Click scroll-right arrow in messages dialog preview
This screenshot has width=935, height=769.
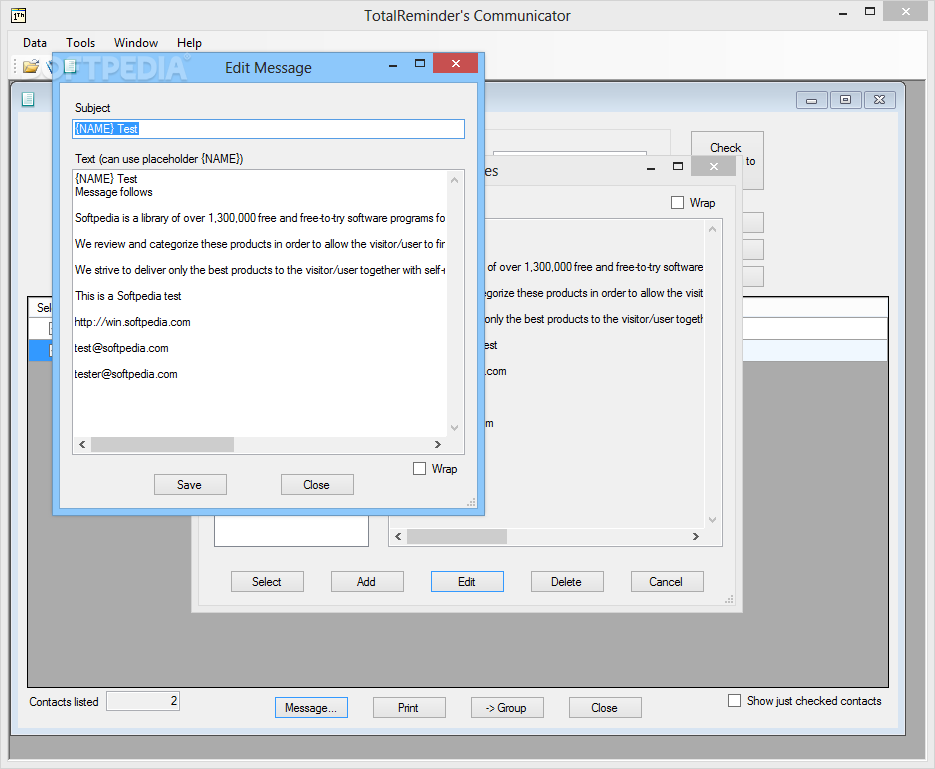pos(695,537)
